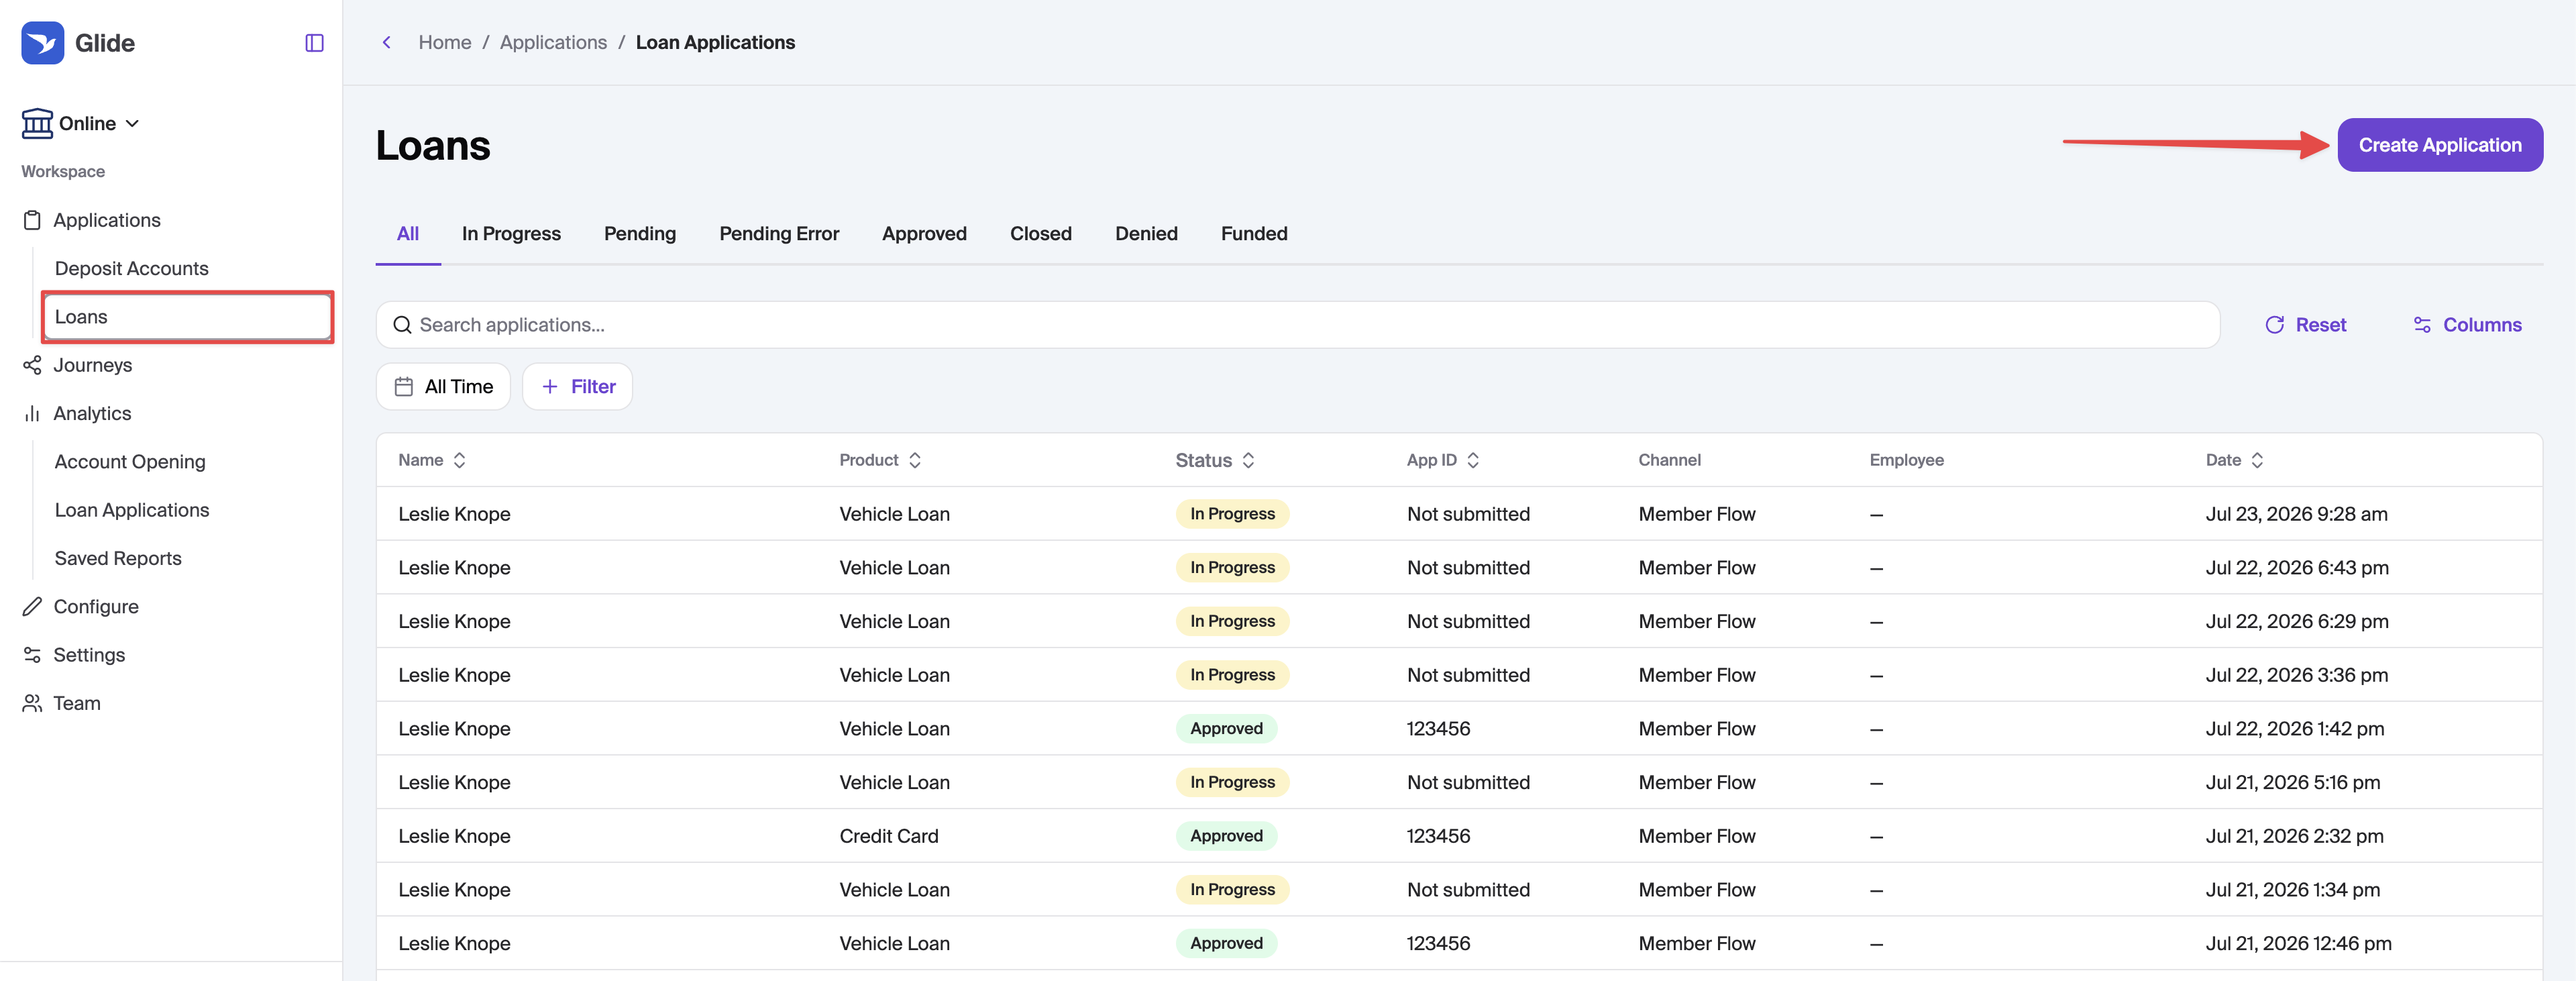The height and width of the screenshot is (981, 2576).
Task: Switch to the In Progress tab
Action: tap(511, 234)
